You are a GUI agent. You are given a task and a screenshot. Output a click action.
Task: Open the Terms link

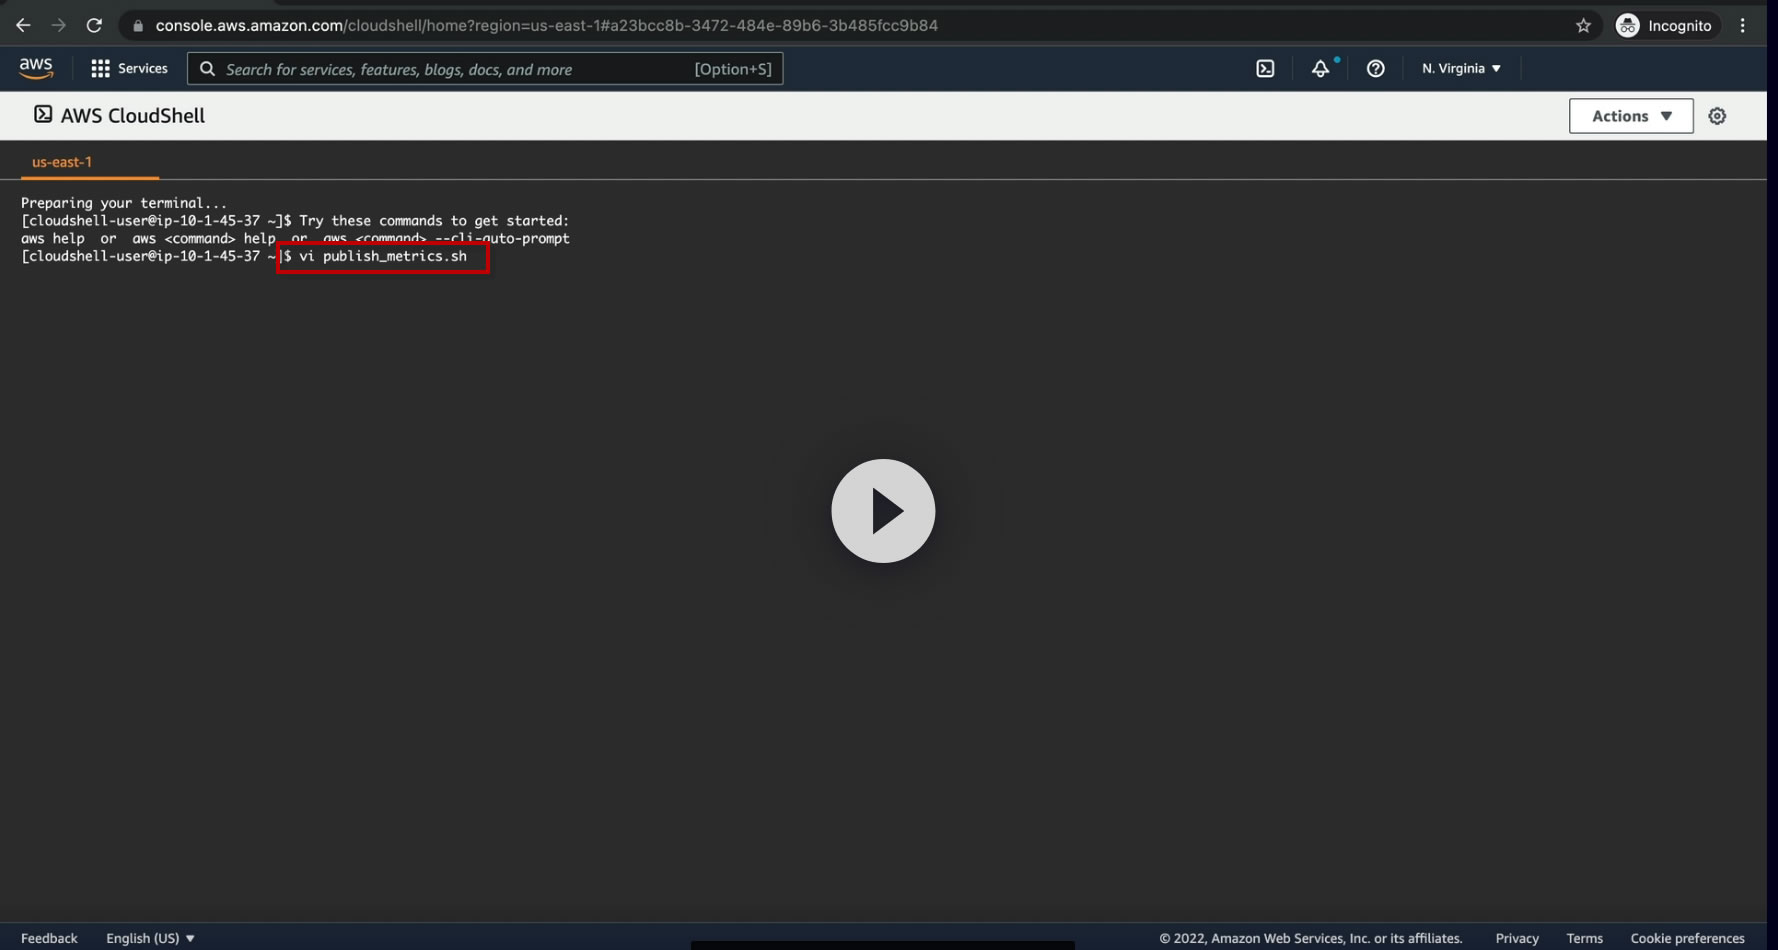(x=1584, y=938)
